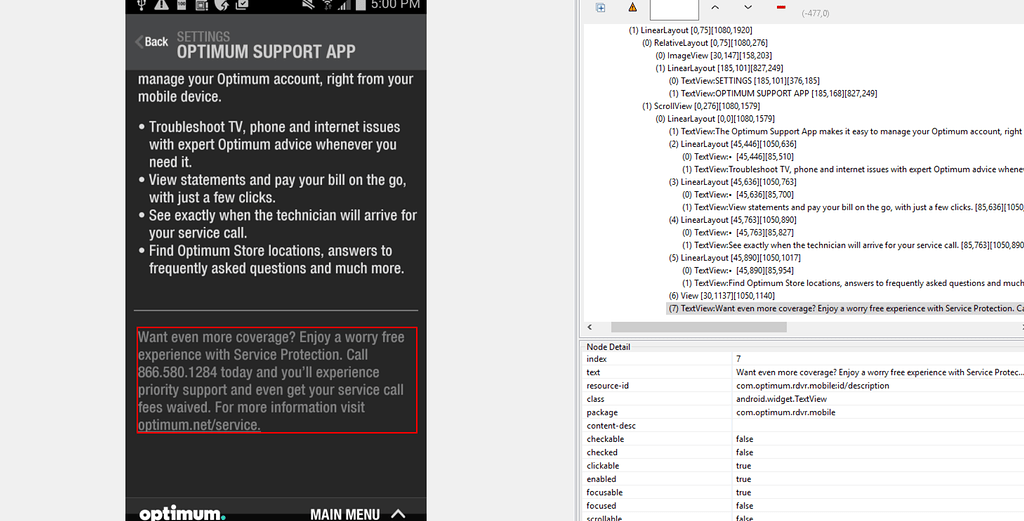Click the clickable property value 'true'
Image resolution: width=1024 pixels, height=521 pixels.
click(x=743, y=466)
